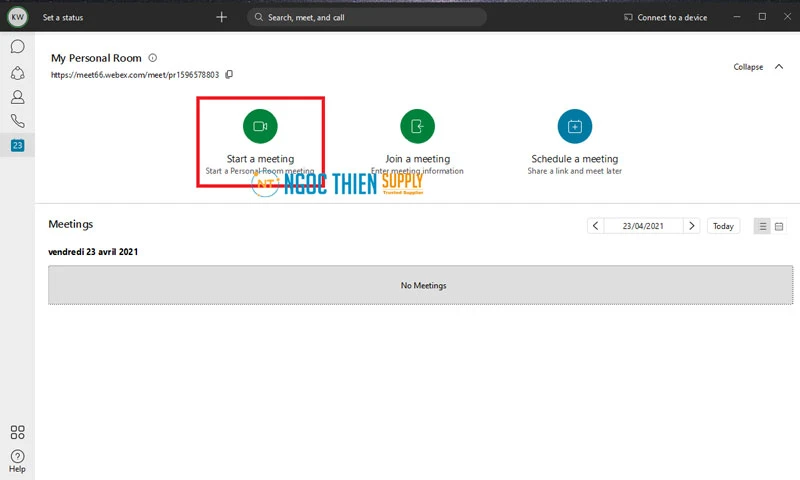Select the Meetings calendar tab in sidebar

click(17, 145)
